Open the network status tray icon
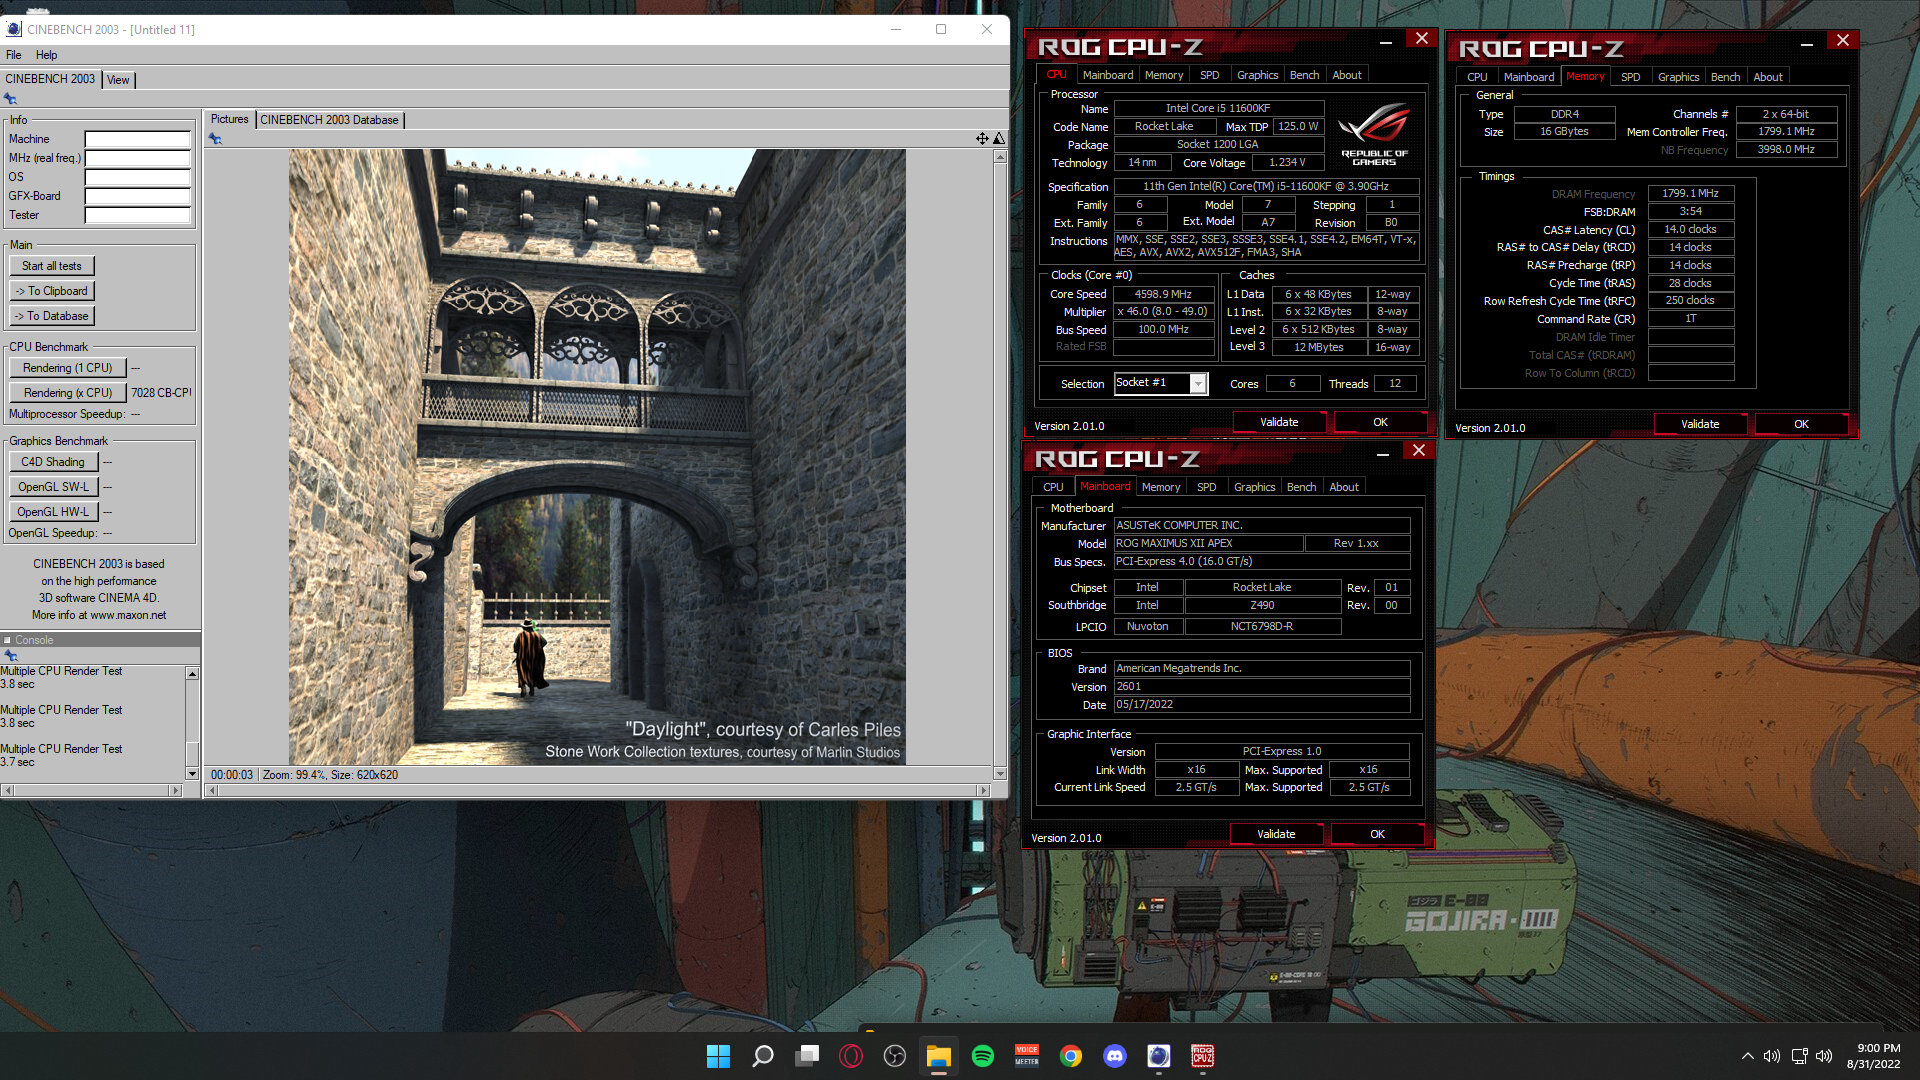 click(x=1799, y=1056)
